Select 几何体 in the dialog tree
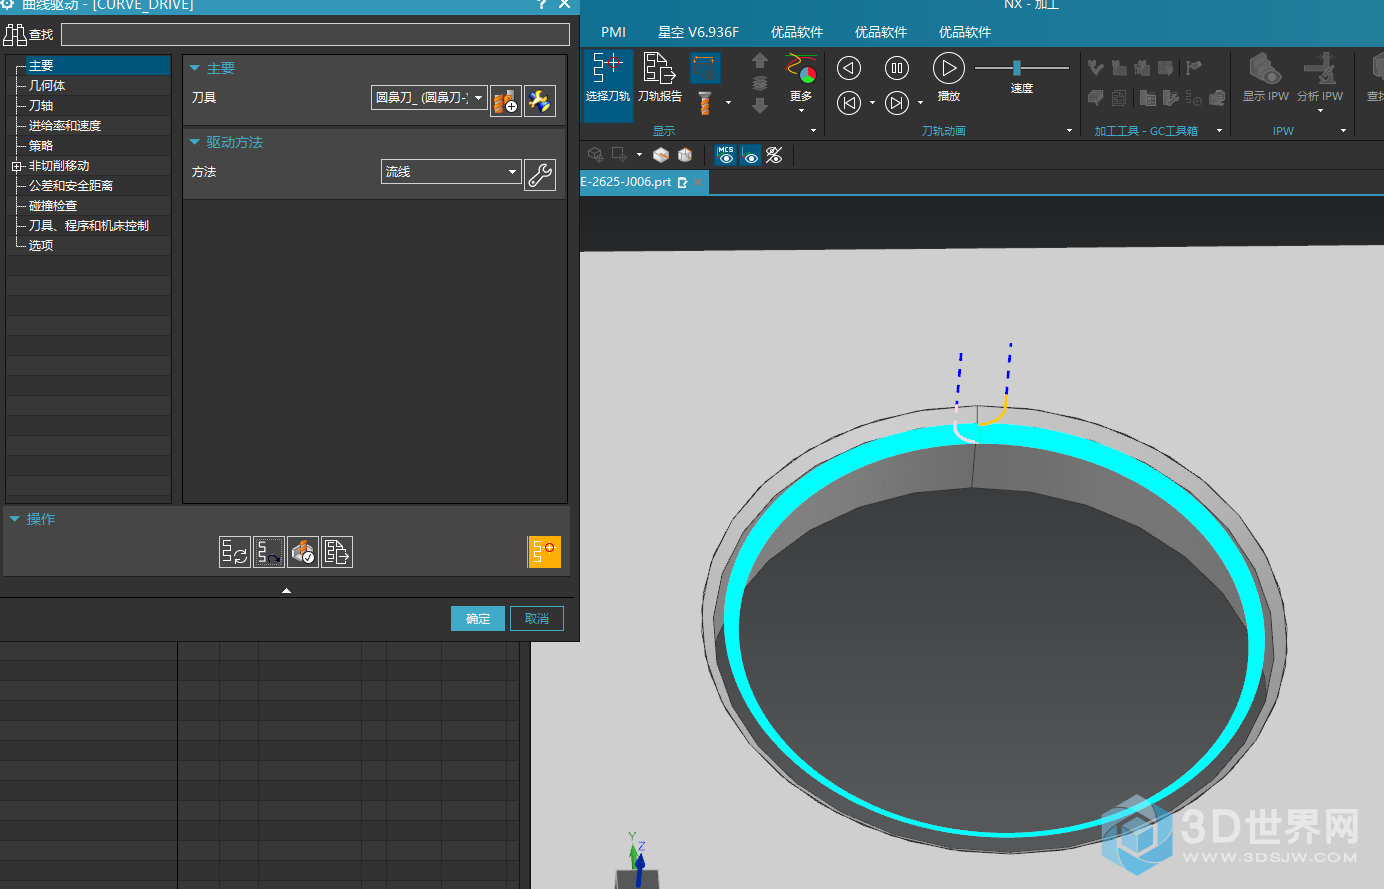This screenshot has width=1384, height=889. pyautogui.click(x=47, y=86)
